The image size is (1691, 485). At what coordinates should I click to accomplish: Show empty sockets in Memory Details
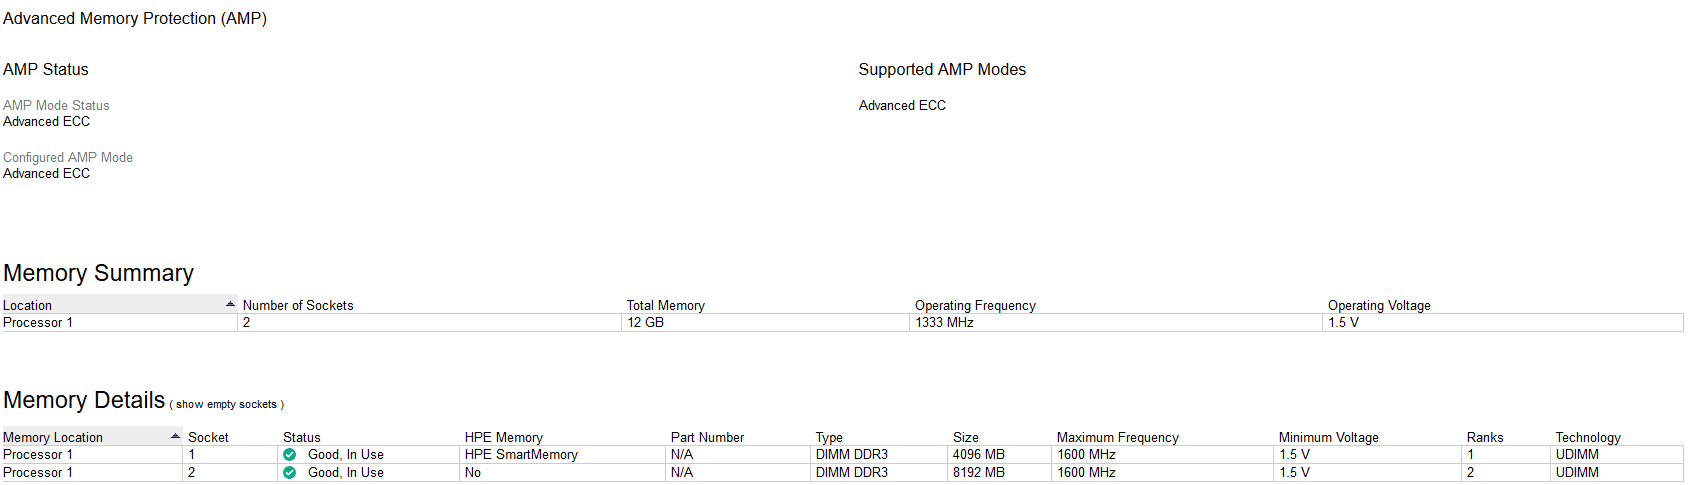pos(226,405)
